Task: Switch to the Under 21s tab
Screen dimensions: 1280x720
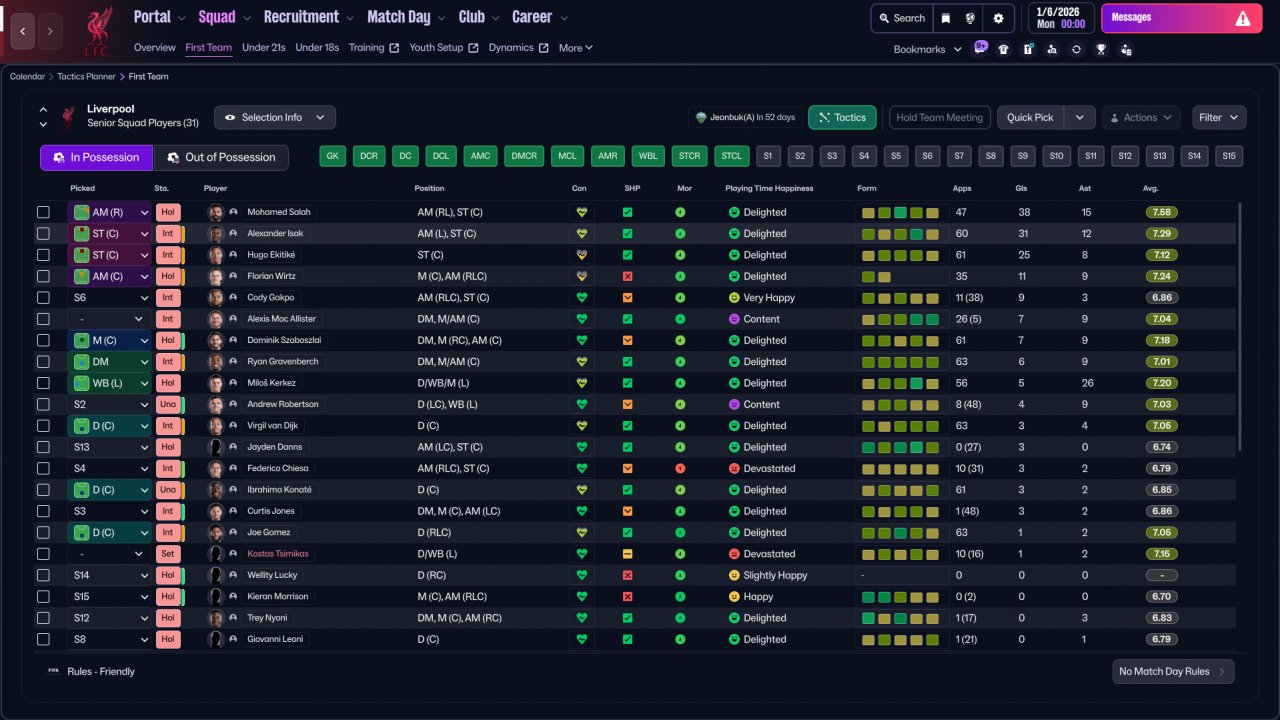Action: coord(264,48)
